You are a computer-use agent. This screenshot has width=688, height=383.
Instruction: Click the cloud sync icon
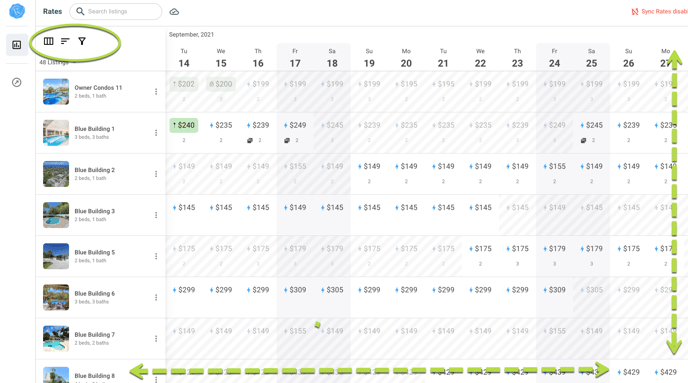tap(174, 12)
